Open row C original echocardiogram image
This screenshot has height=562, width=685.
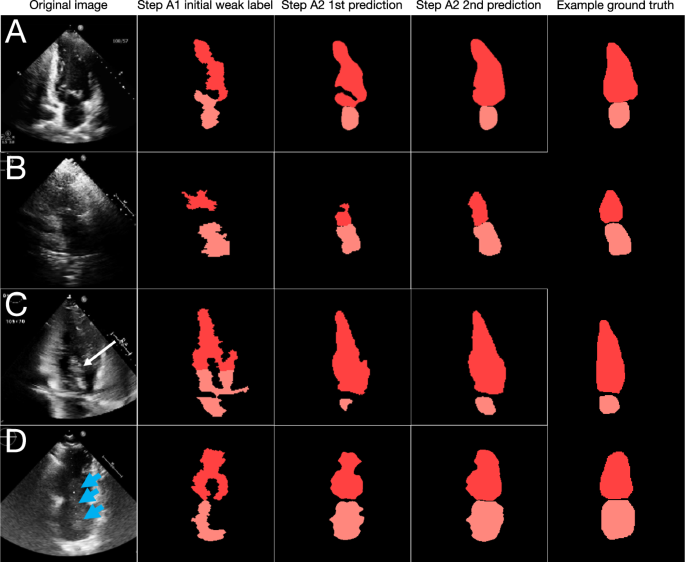(x=69, y=356)
